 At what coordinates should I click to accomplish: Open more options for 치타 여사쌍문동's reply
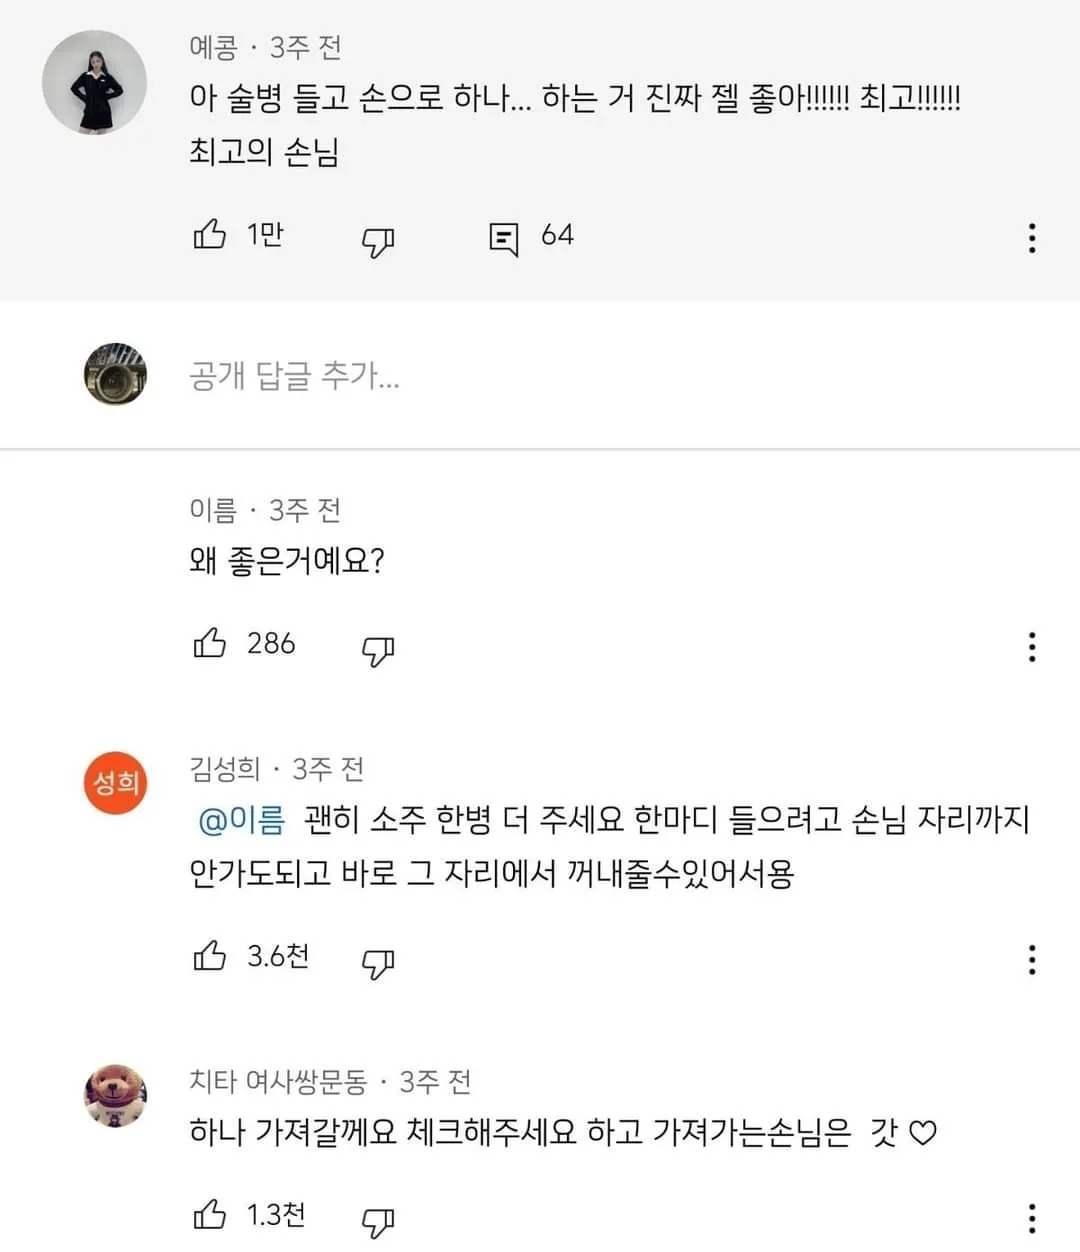pos(1031,1219)
